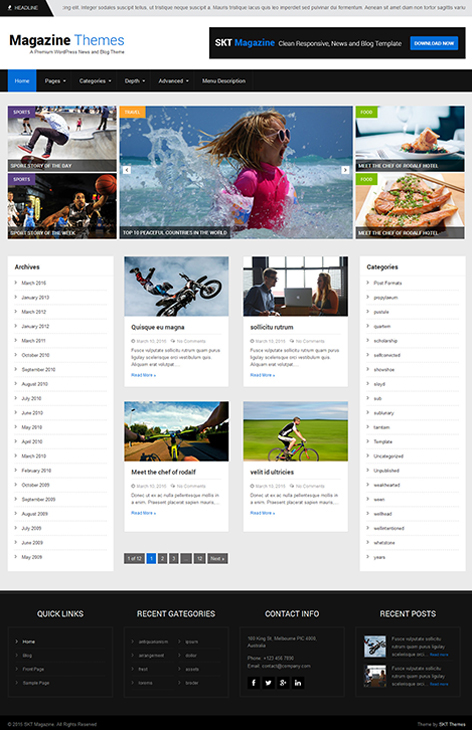Click Read More under Quisque eu magna

pos(143,375)
